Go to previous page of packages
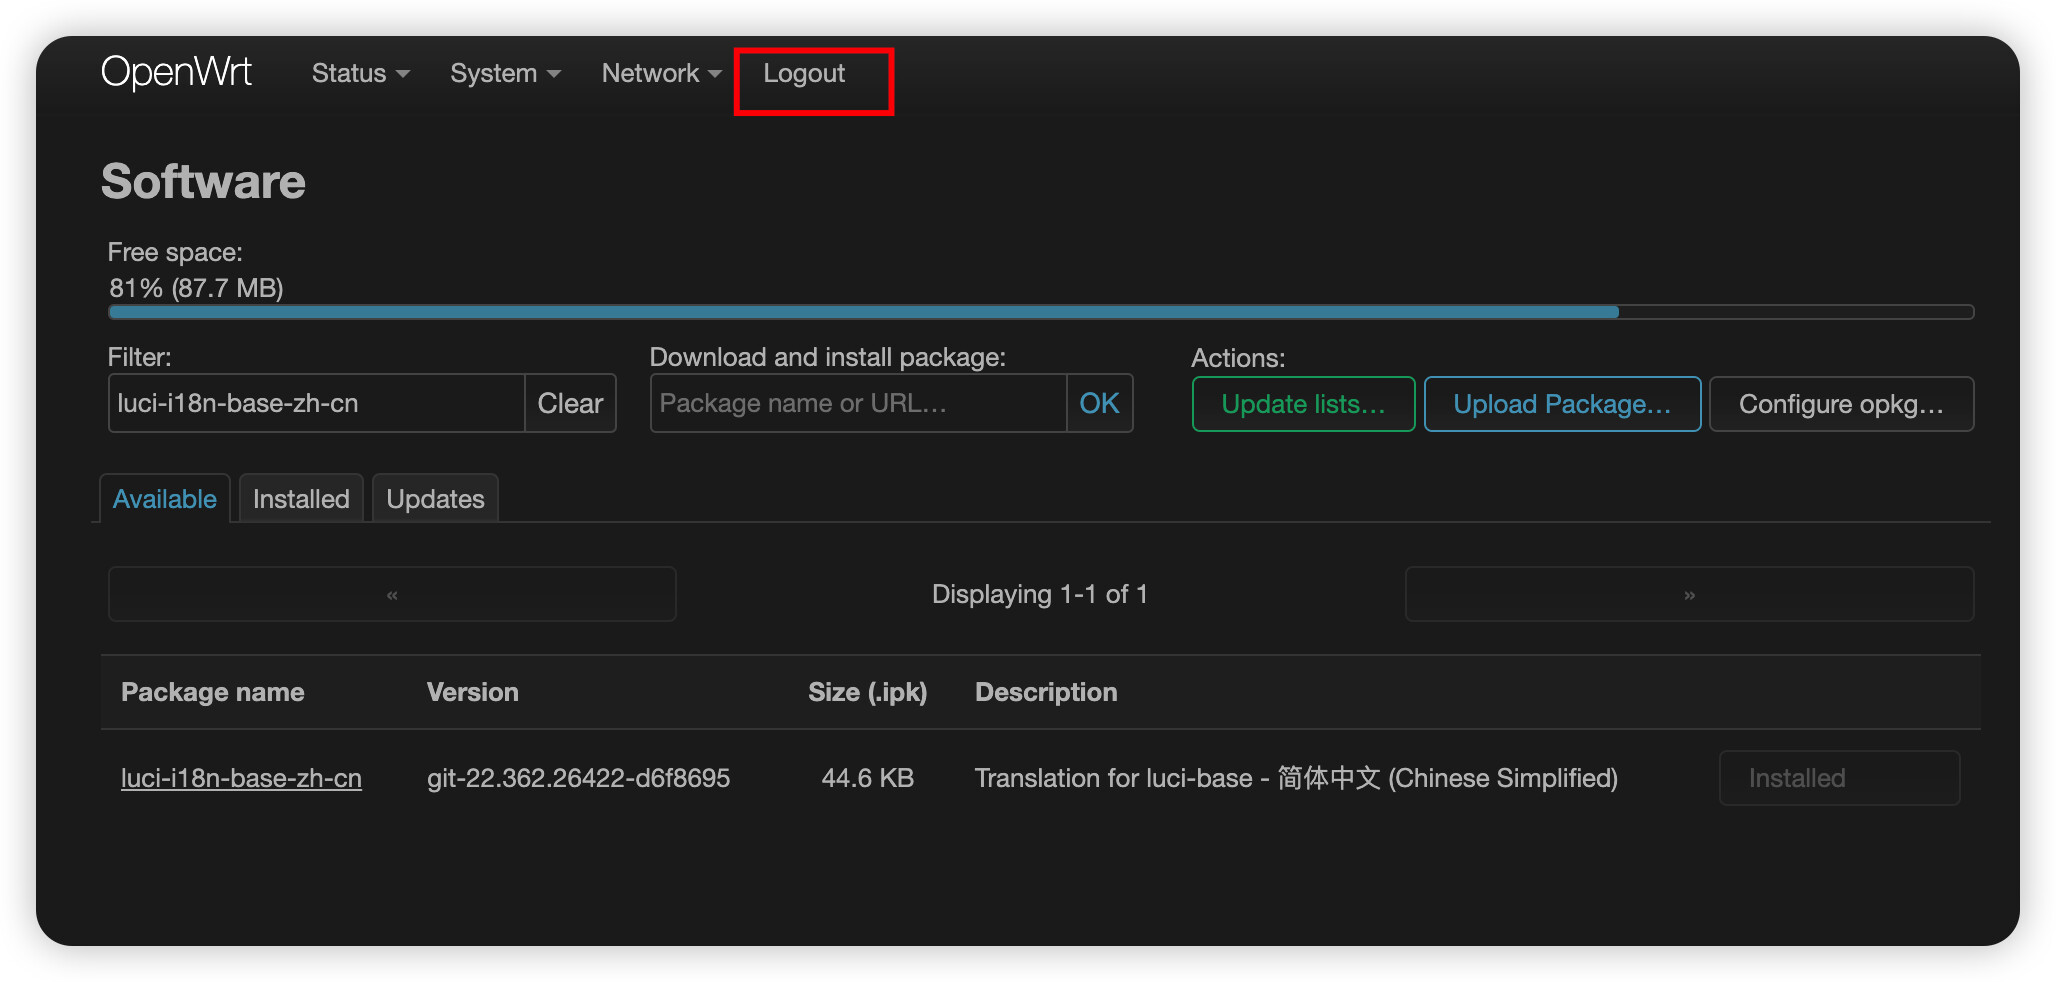Viewport: 2056px width, 982px height. (392, 594)
